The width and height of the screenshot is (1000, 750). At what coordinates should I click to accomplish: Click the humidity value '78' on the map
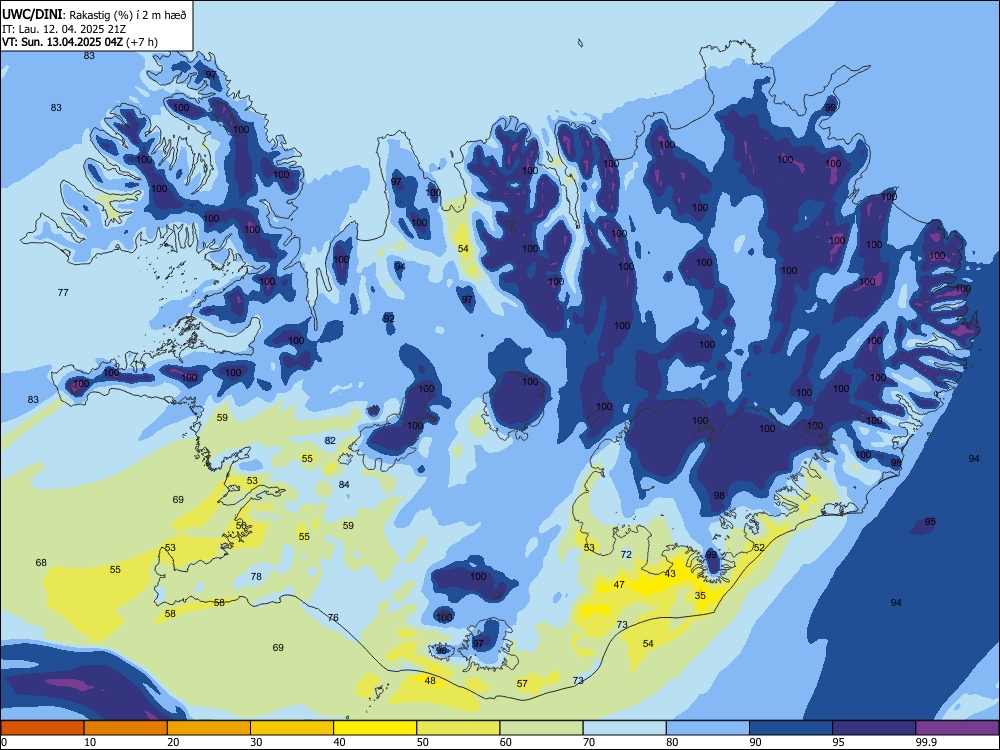256,577
